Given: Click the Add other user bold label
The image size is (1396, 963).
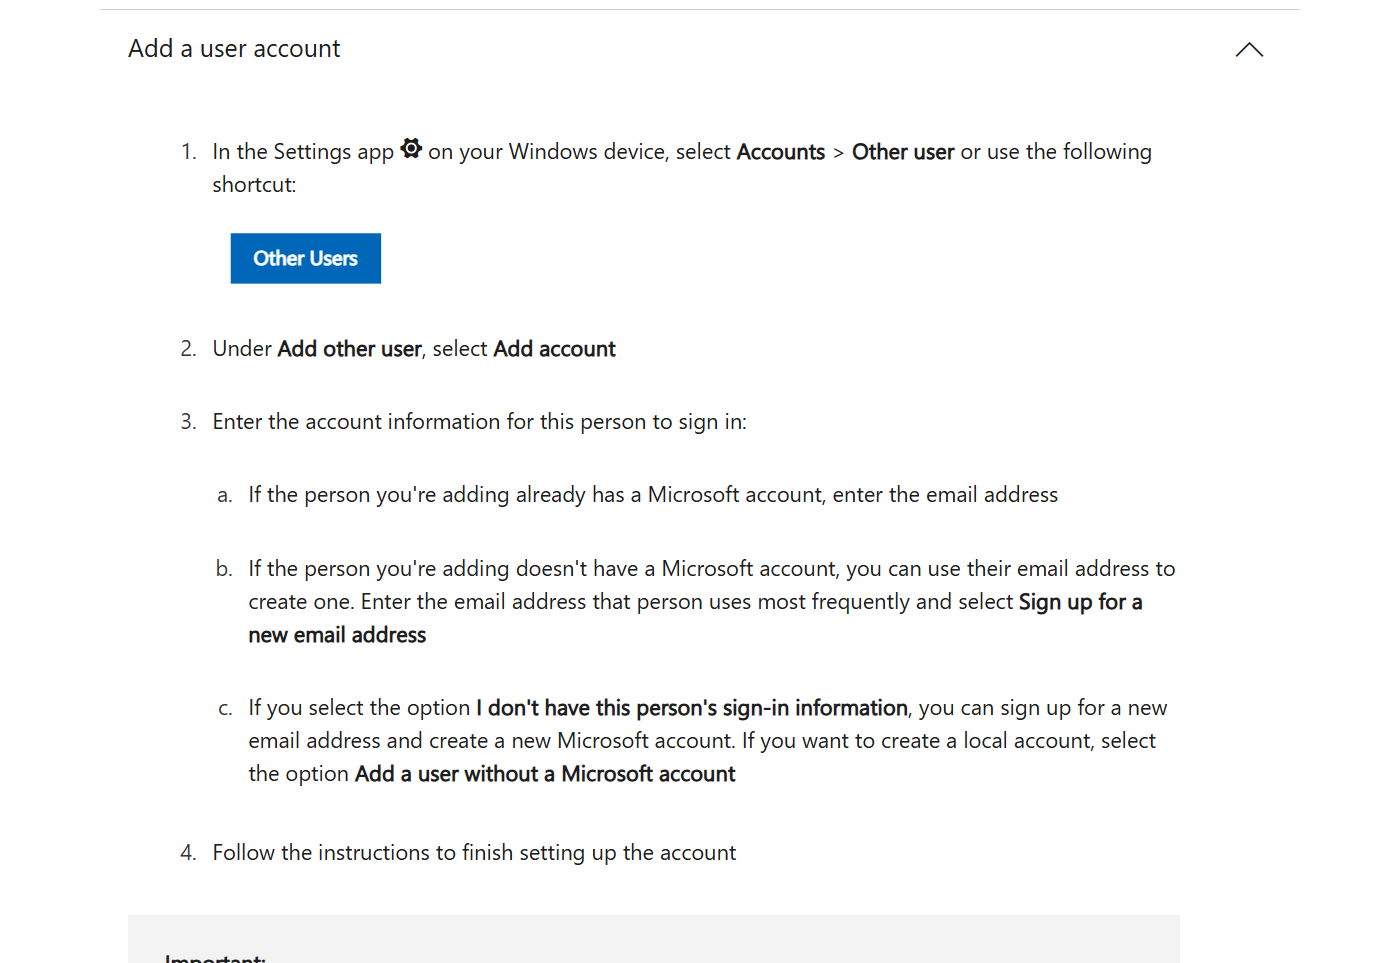Looking at the screenshot, I should click(x=349, y=349).
